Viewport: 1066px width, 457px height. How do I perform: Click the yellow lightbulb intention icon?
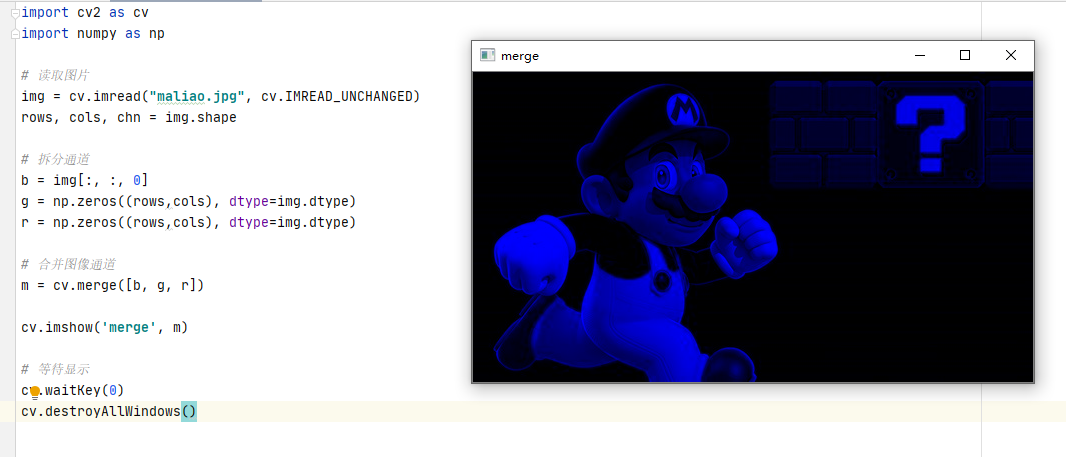pyautogui.click(x=35, y=392)
